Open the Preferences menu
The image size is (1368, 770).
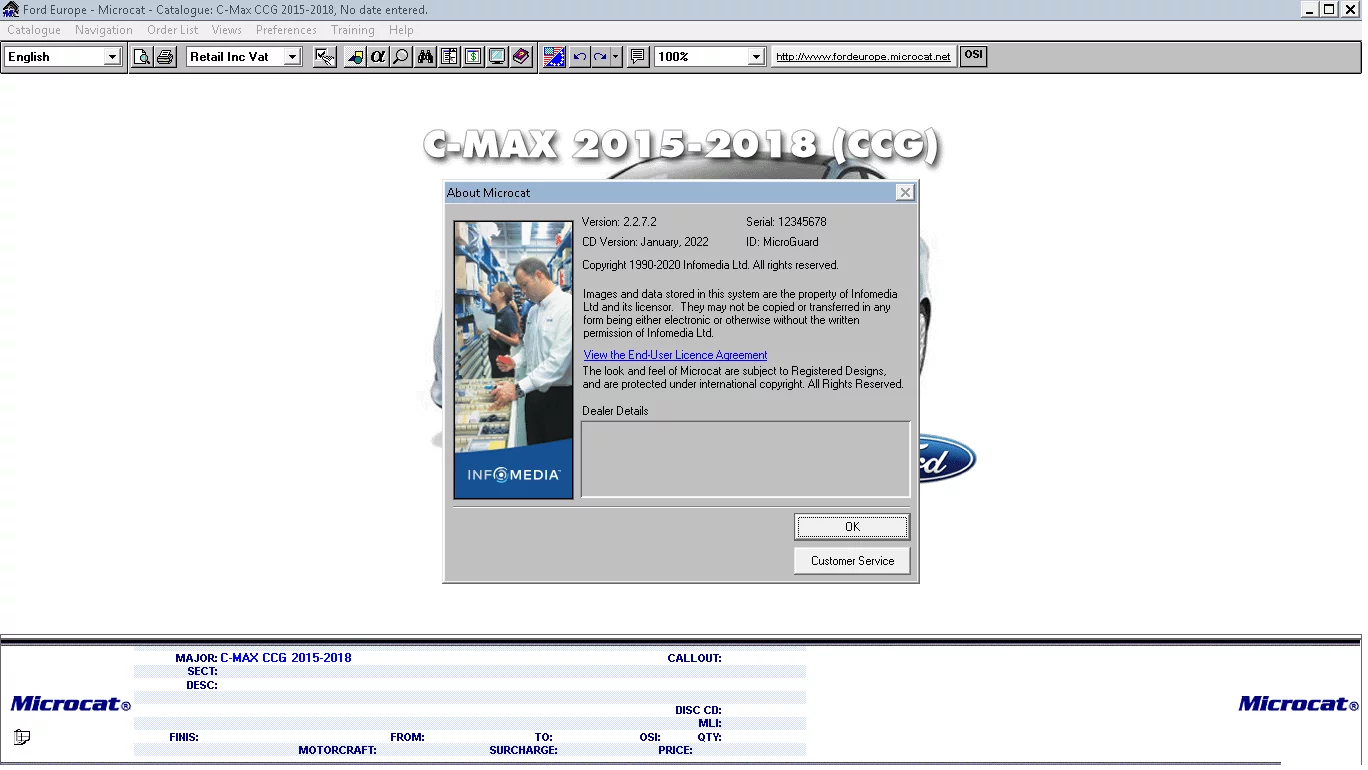pyautogui.click(x=286, y=30)
